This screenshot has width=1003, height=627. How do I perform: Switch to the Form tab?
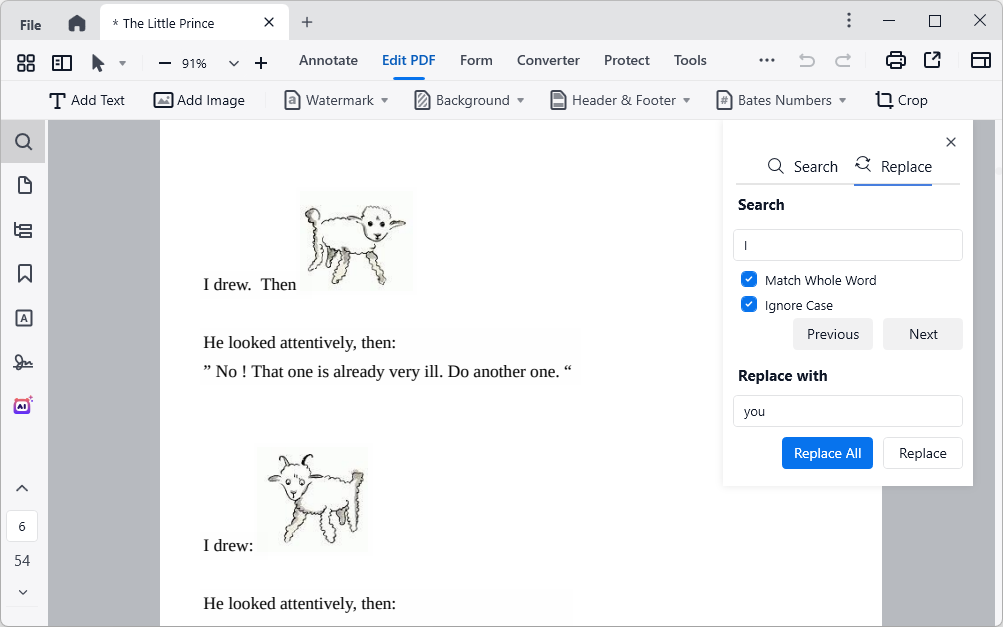point(476,60)
